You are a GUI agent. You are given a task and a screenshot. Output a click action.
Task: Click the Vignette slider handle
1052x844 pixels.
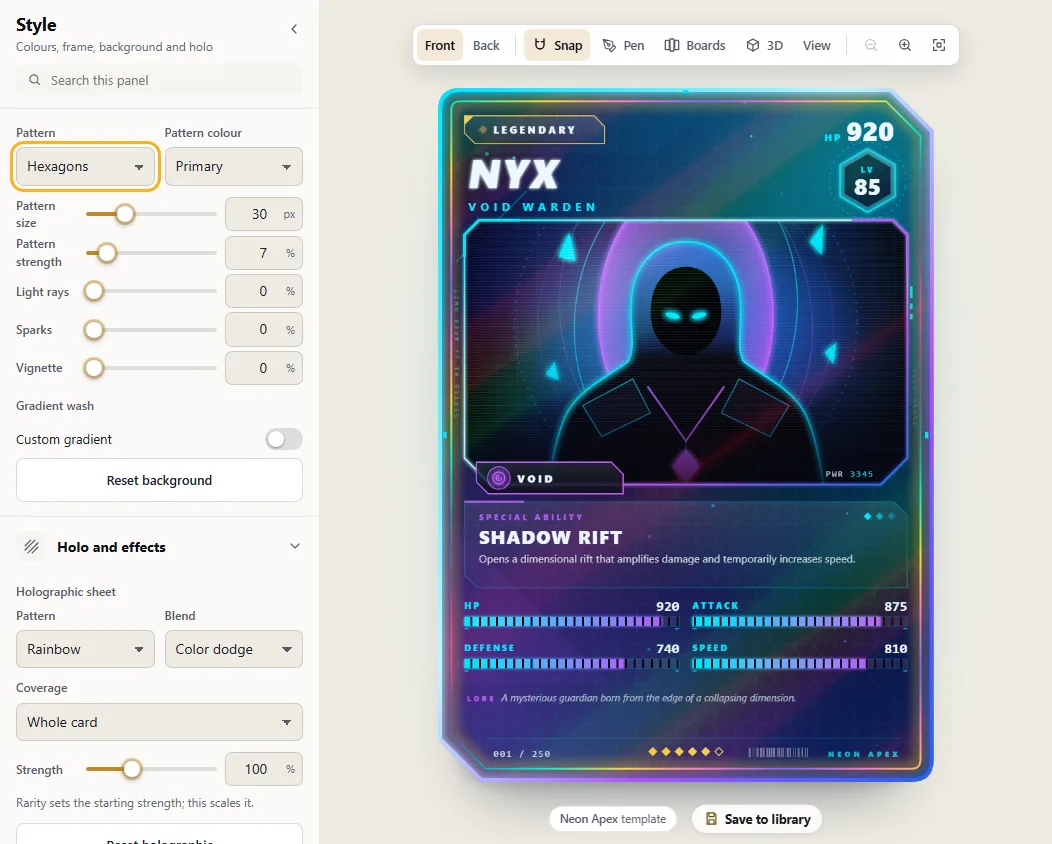click(x=94, y=368)
